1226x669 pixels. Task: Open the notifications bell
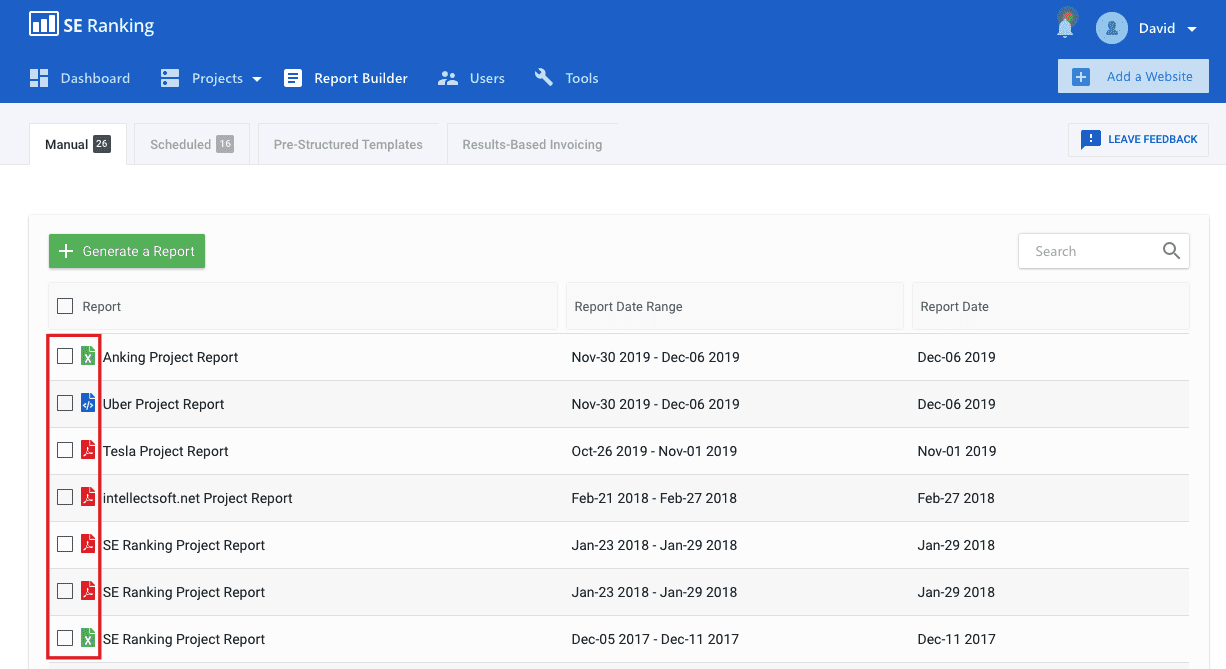coord(1065,26)
